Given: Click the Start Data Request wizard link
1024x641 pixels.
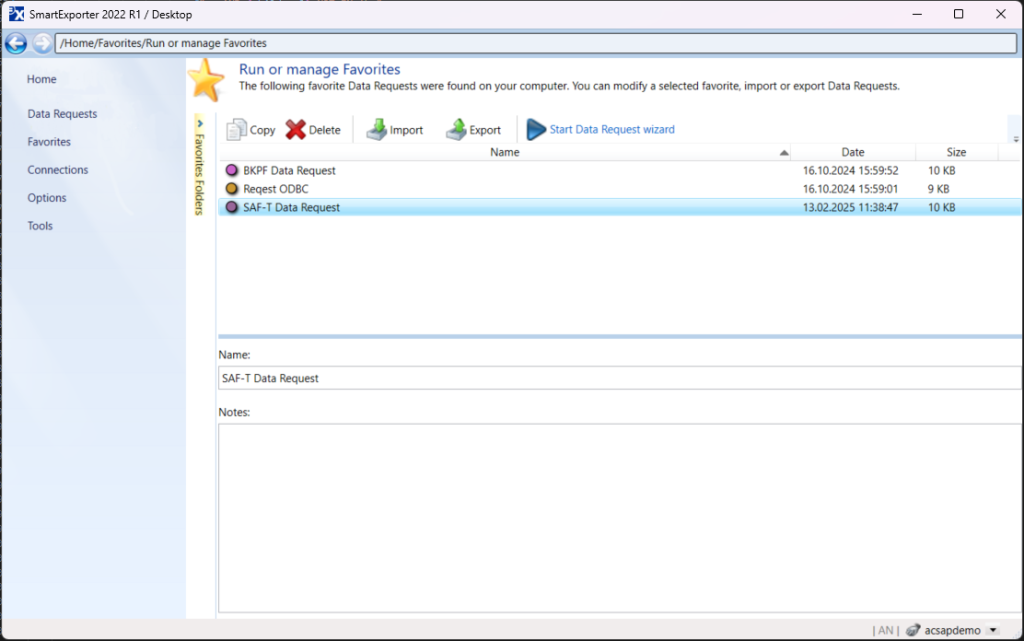Looking at the screenshot, I should (x=612, y=129).
